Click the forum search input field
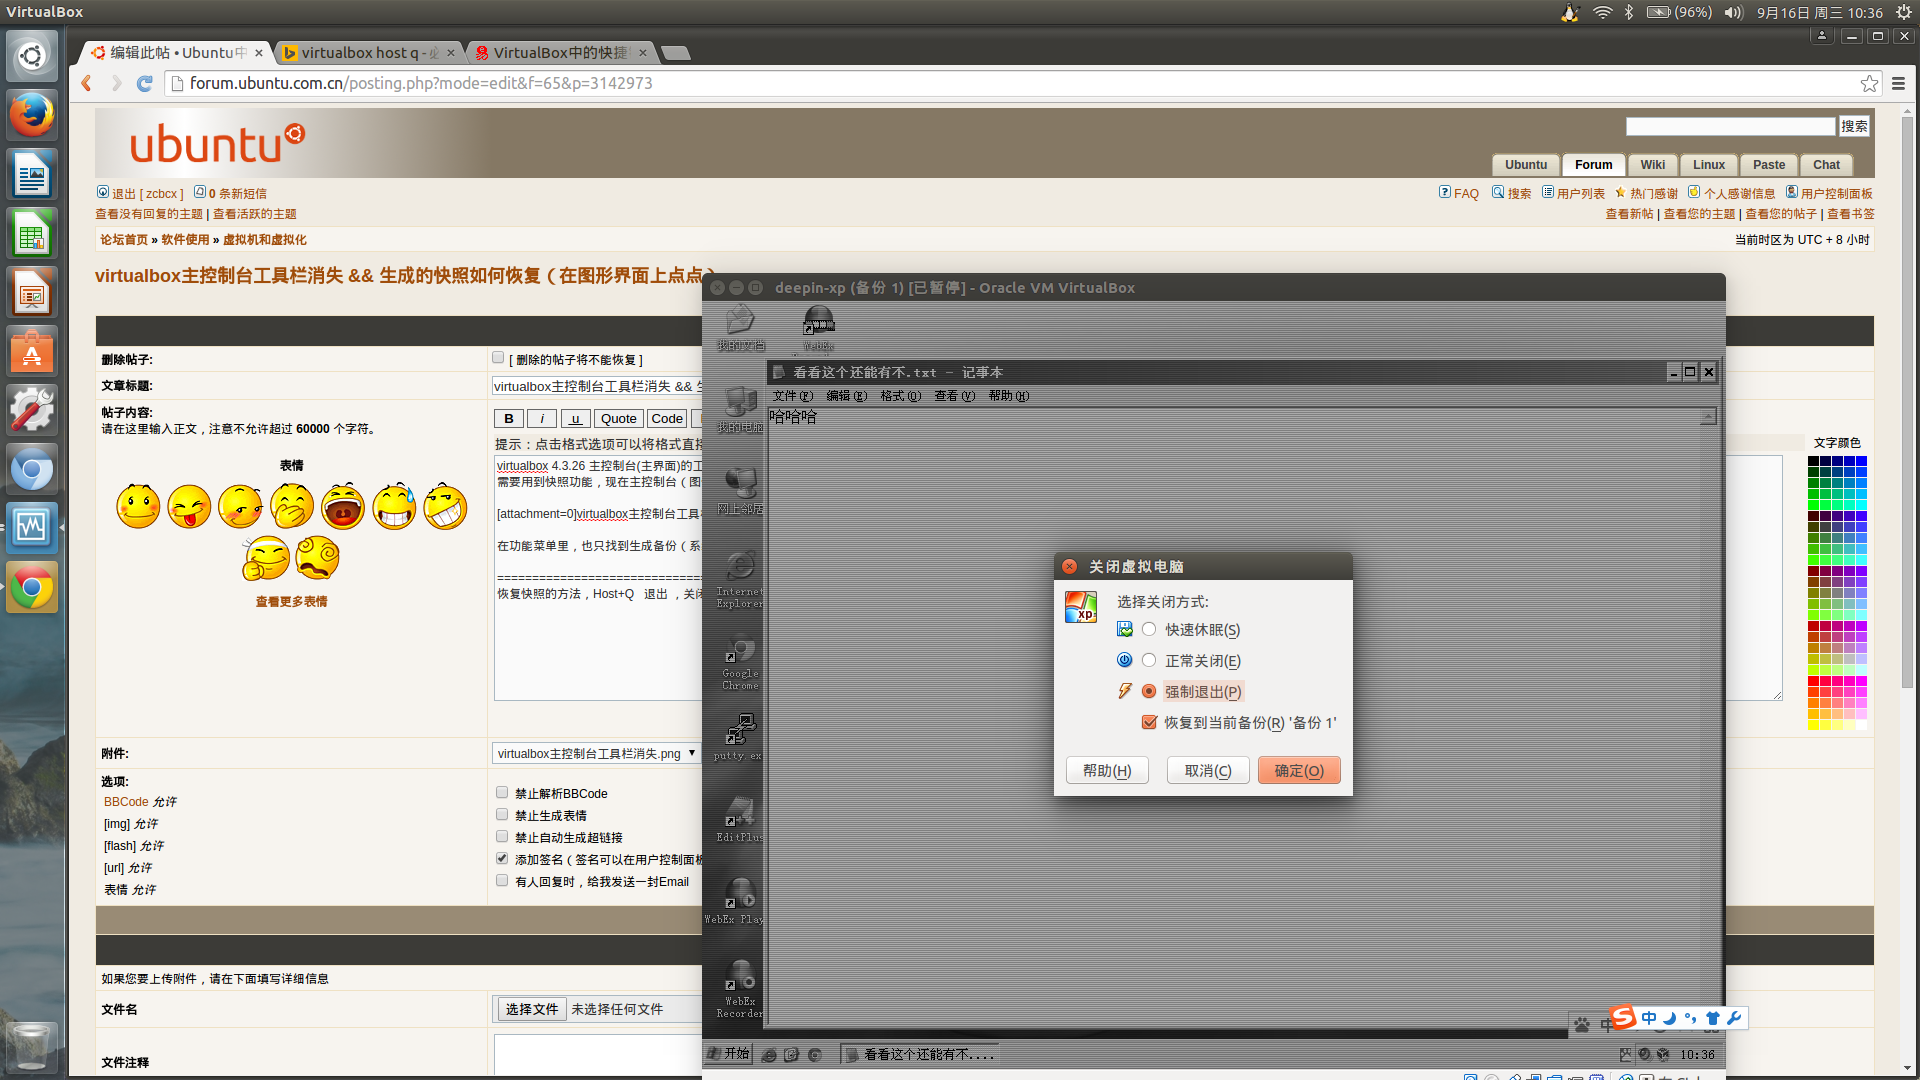Image resolution: width=1920 pixels, height=1080 pixels. click(1730, 126)
